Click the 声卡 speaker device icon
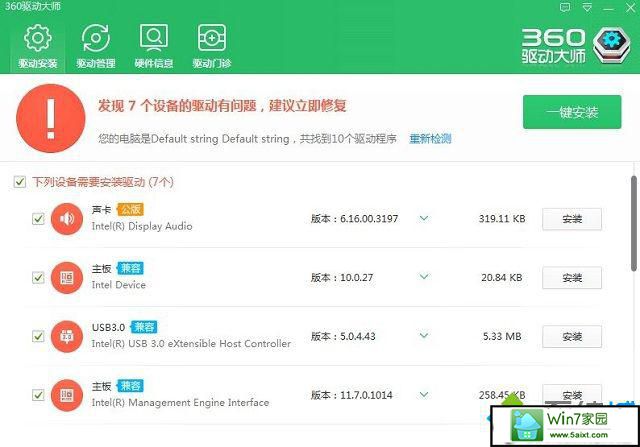 (67, 219)
